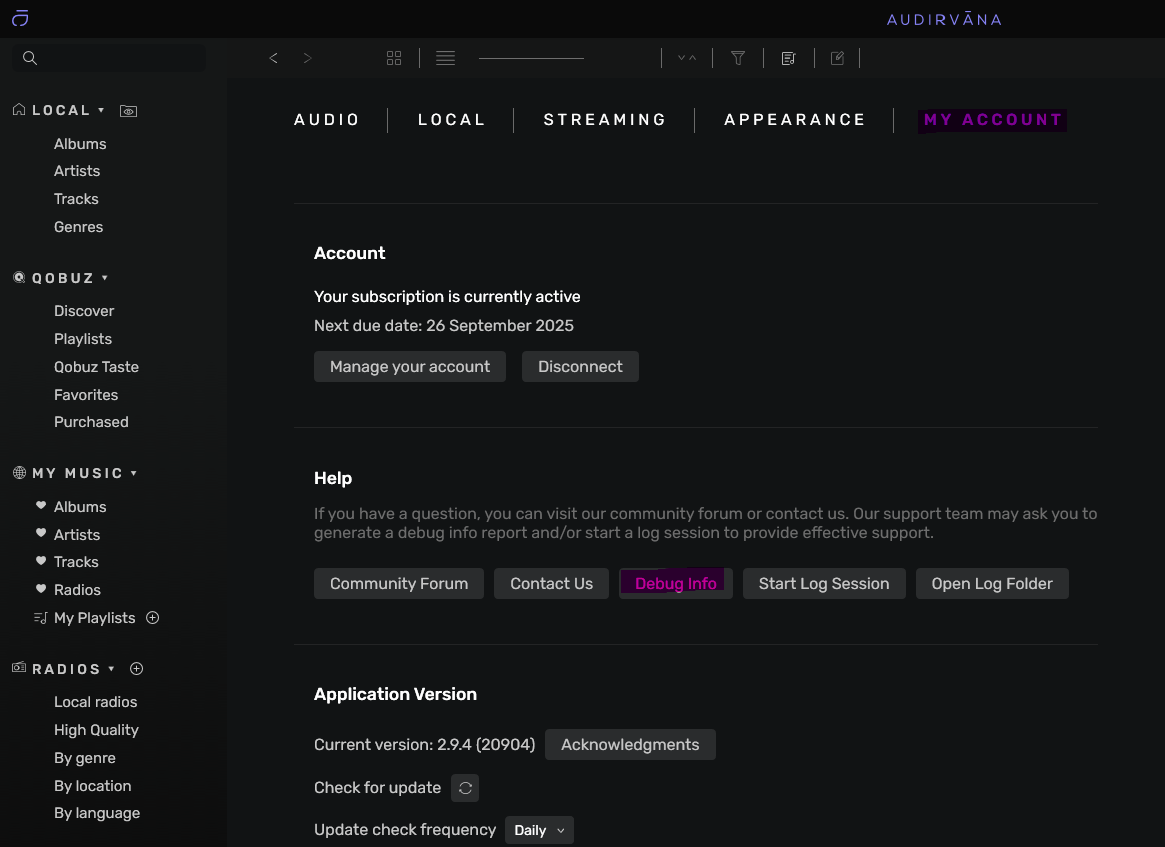Trigger the check for update refresh icon

[464, 788]
